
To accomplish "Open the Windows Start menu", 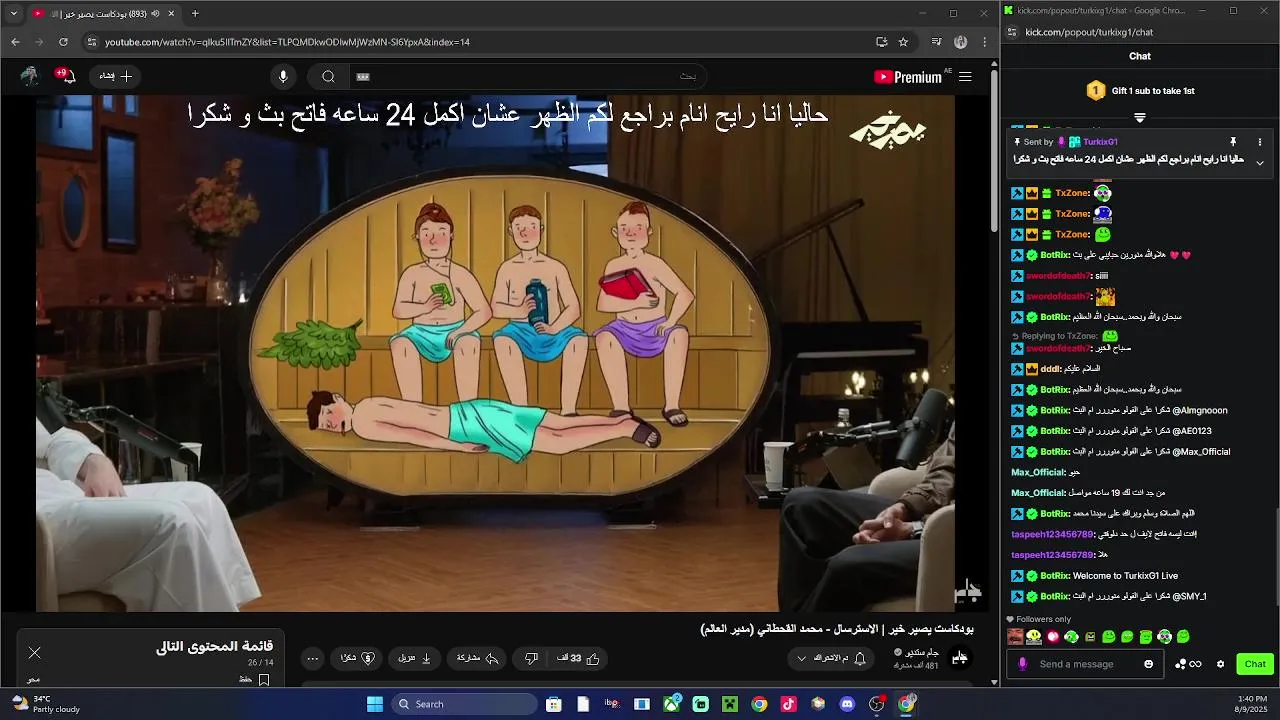I will [375, 704].
